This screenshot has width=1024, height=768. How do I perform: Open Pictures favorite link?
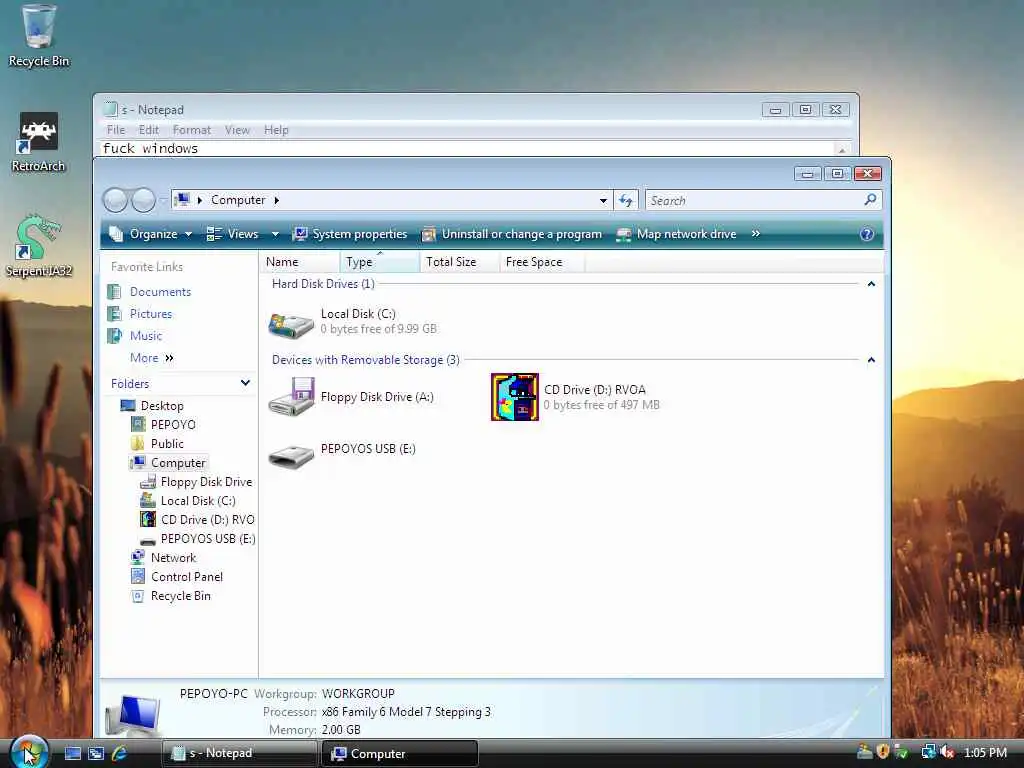pos(151,314)
